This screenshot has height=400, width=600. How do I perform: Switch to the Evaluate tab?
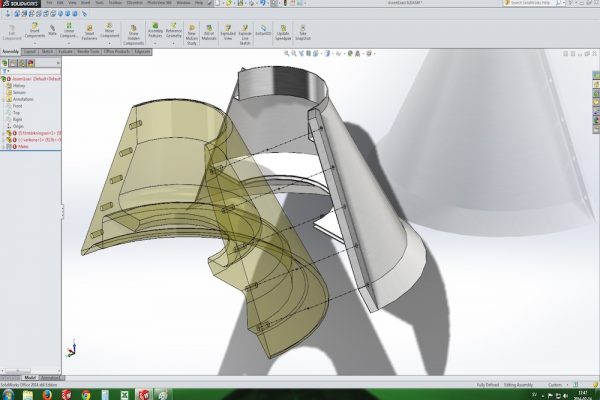[x=65, y=51]
